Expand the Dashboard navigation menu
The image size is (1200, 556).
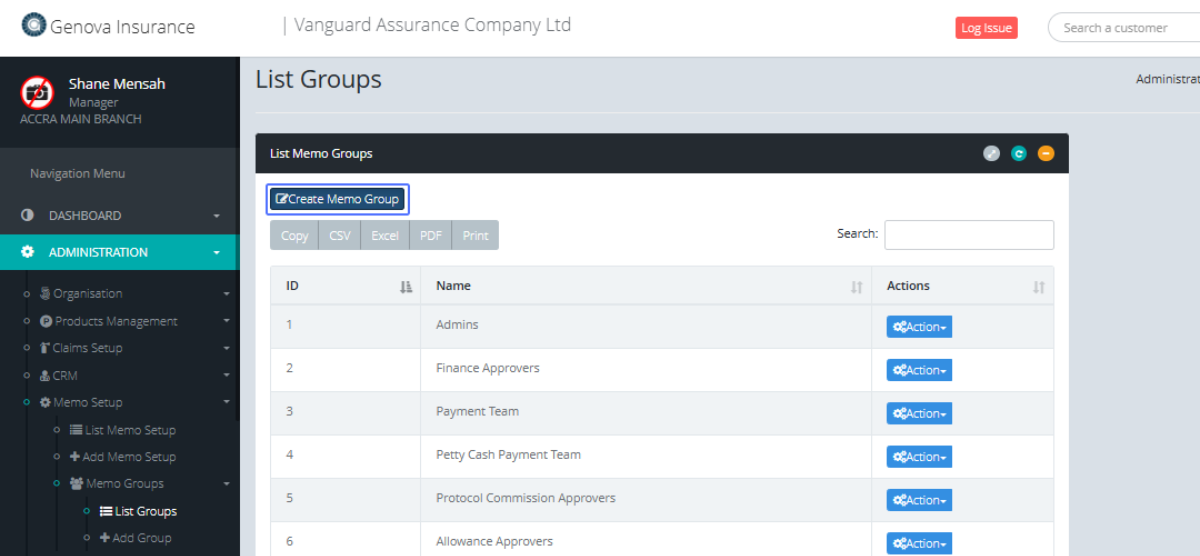coord(118,216)
